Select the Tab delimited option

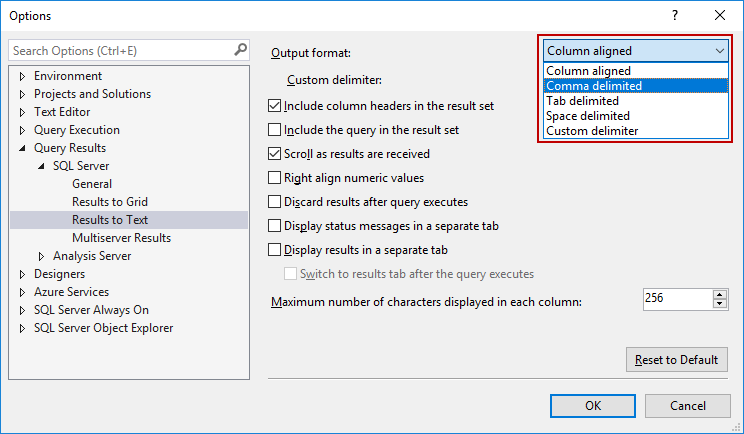tap(582, 101)
